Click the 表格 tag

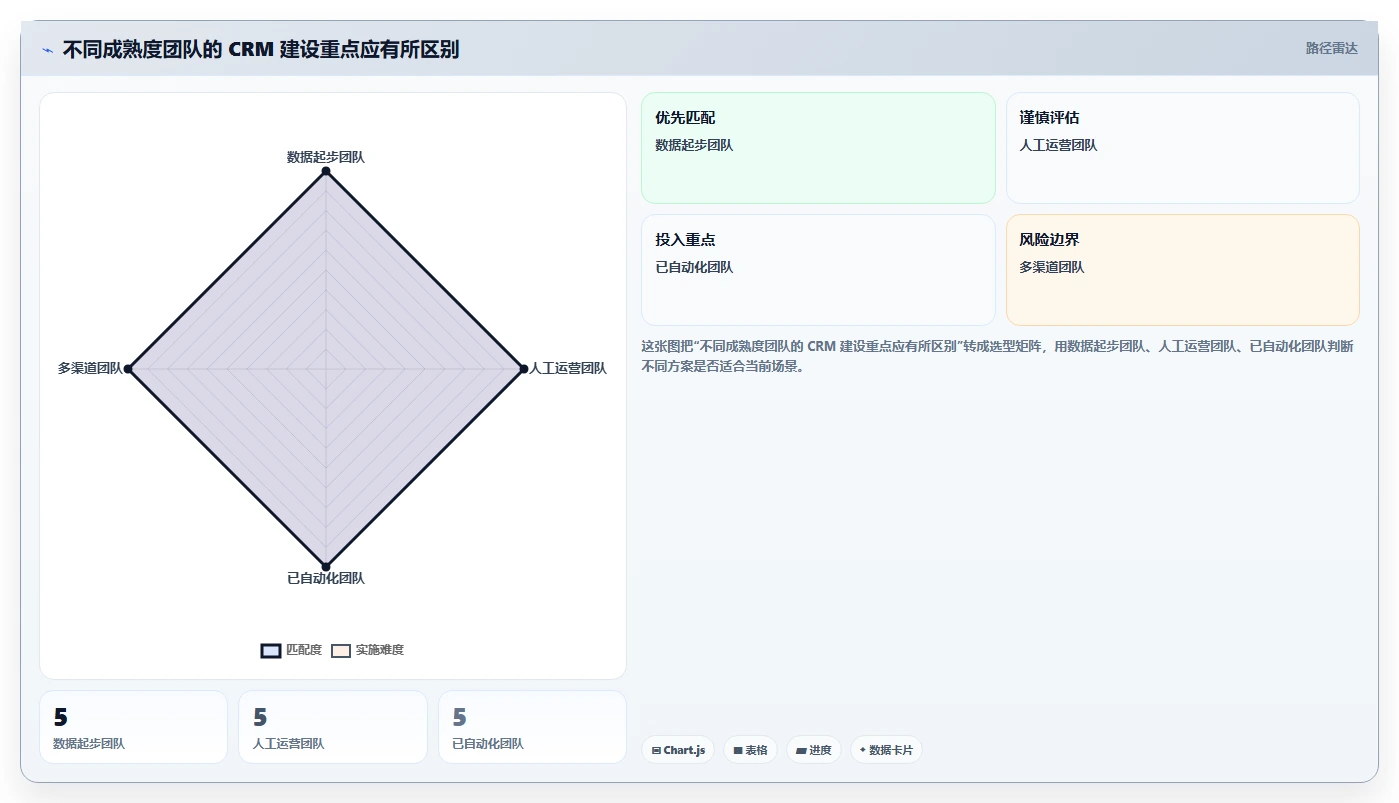click(750, 750)
